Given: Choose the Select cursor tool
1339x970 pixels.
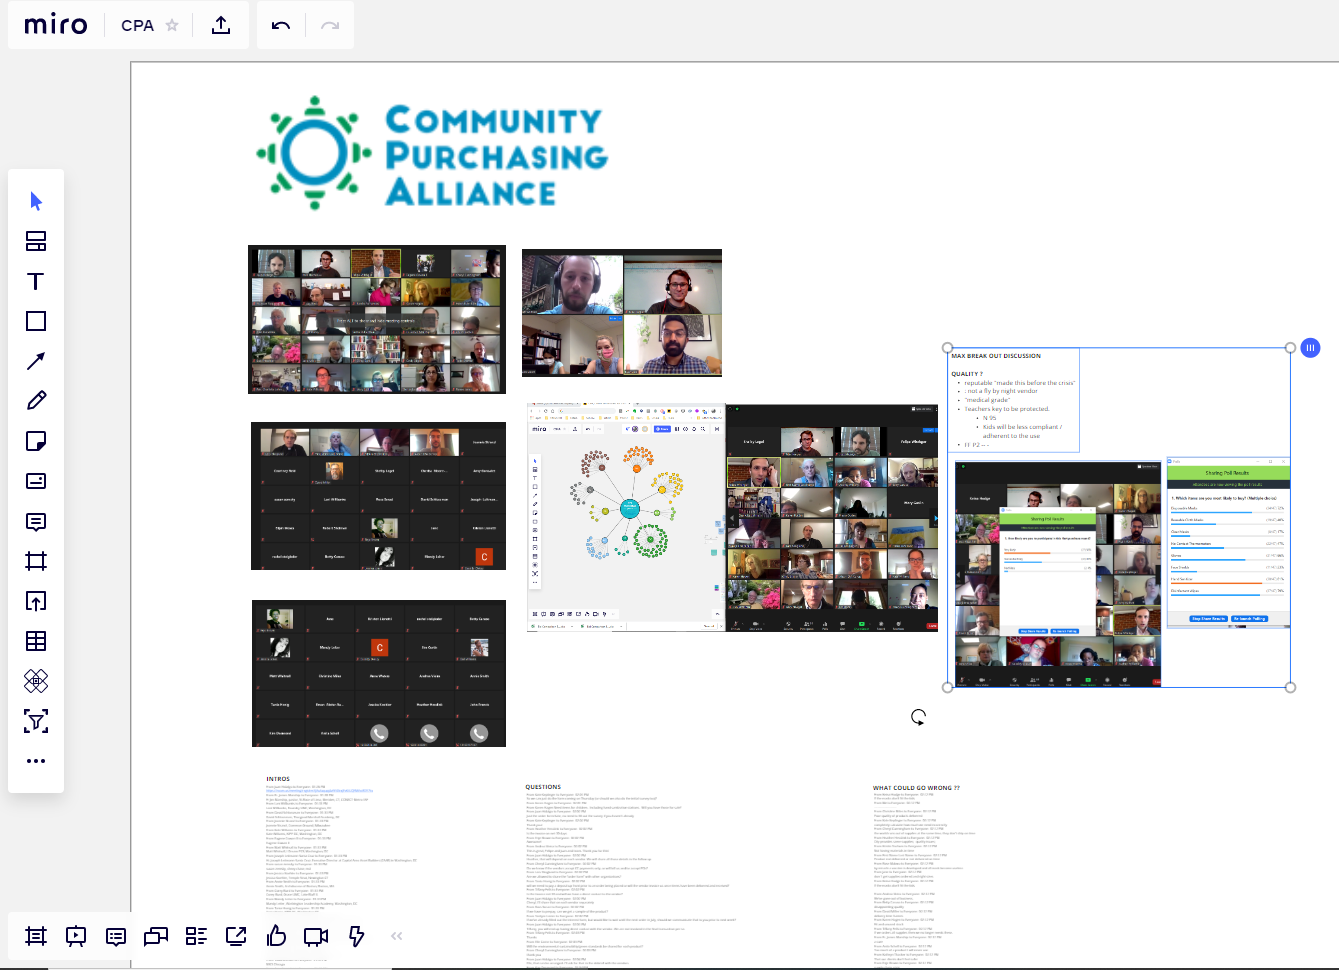Looking at the screenshot, I should [x=36, y=201].
